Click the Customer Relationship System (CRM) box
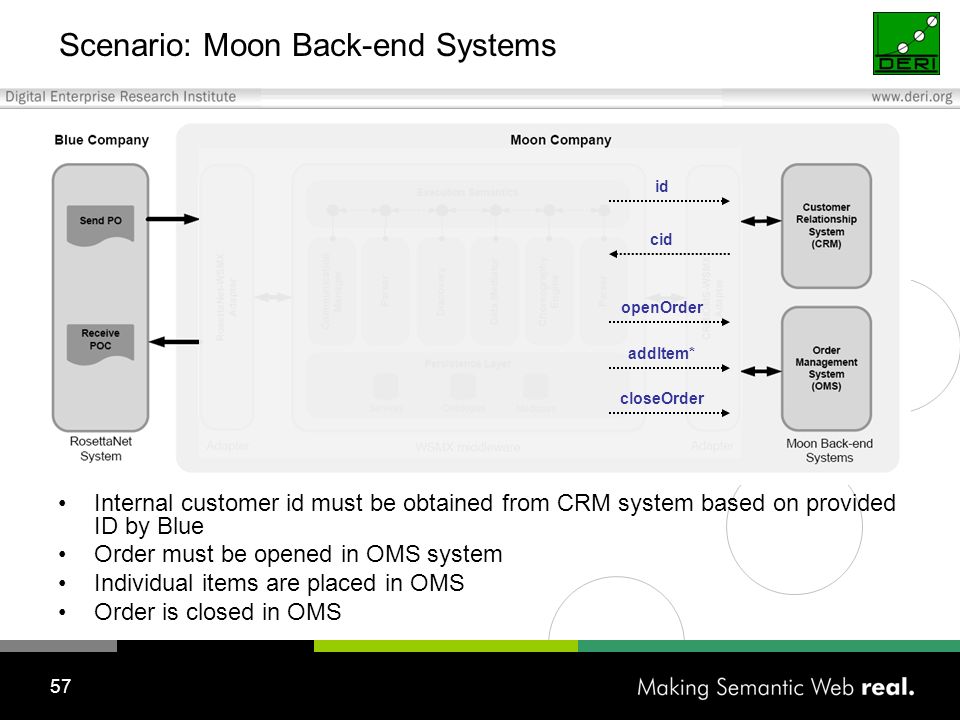Screen dimensions: 960x720 (826, 226)
